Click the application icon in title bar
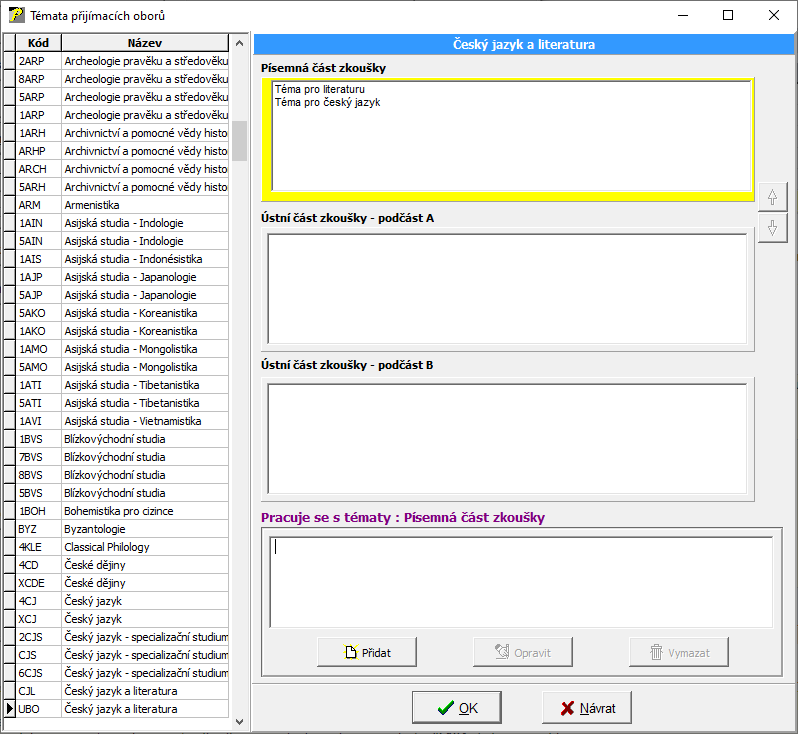Image resolution: width=798 pixels, height=734 pixels. 16,16
